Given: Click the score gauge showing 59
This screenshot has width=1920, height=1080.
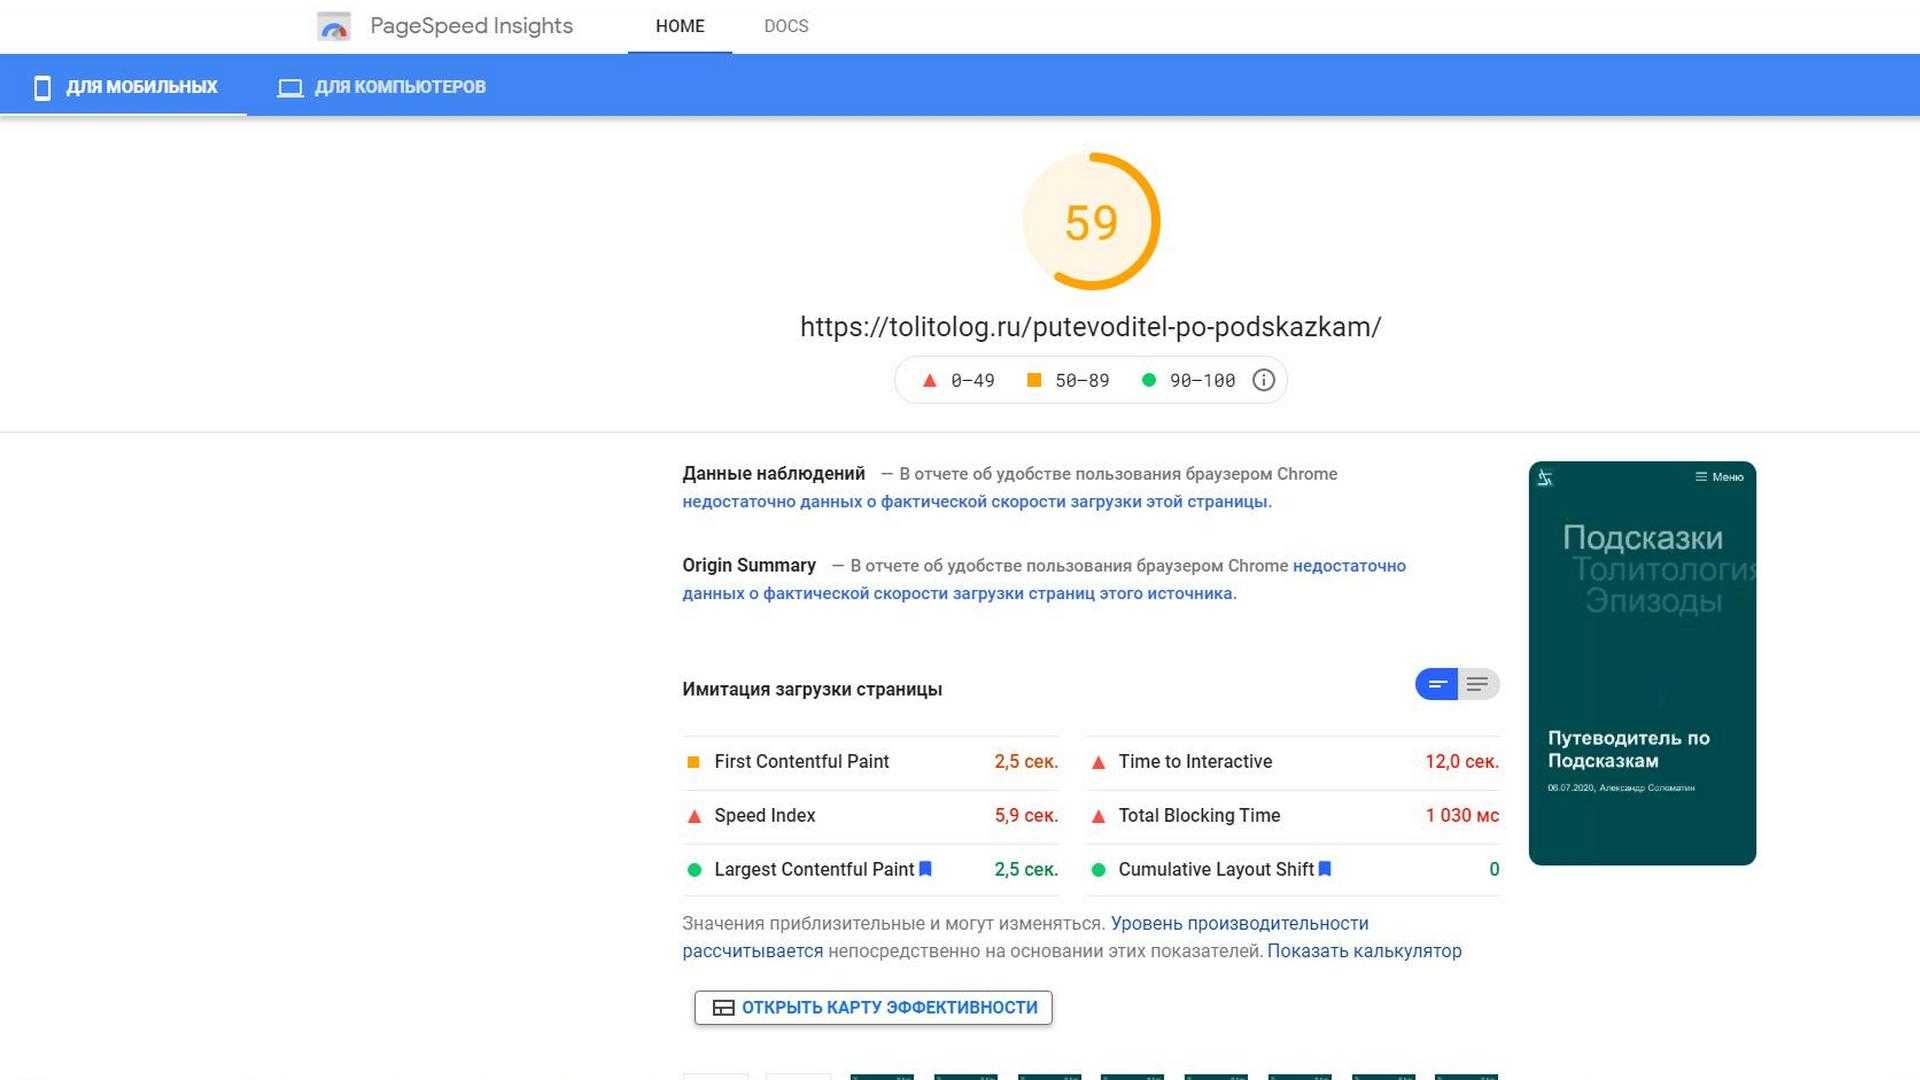Looking at the screenshot, I should click(1091, 221).
